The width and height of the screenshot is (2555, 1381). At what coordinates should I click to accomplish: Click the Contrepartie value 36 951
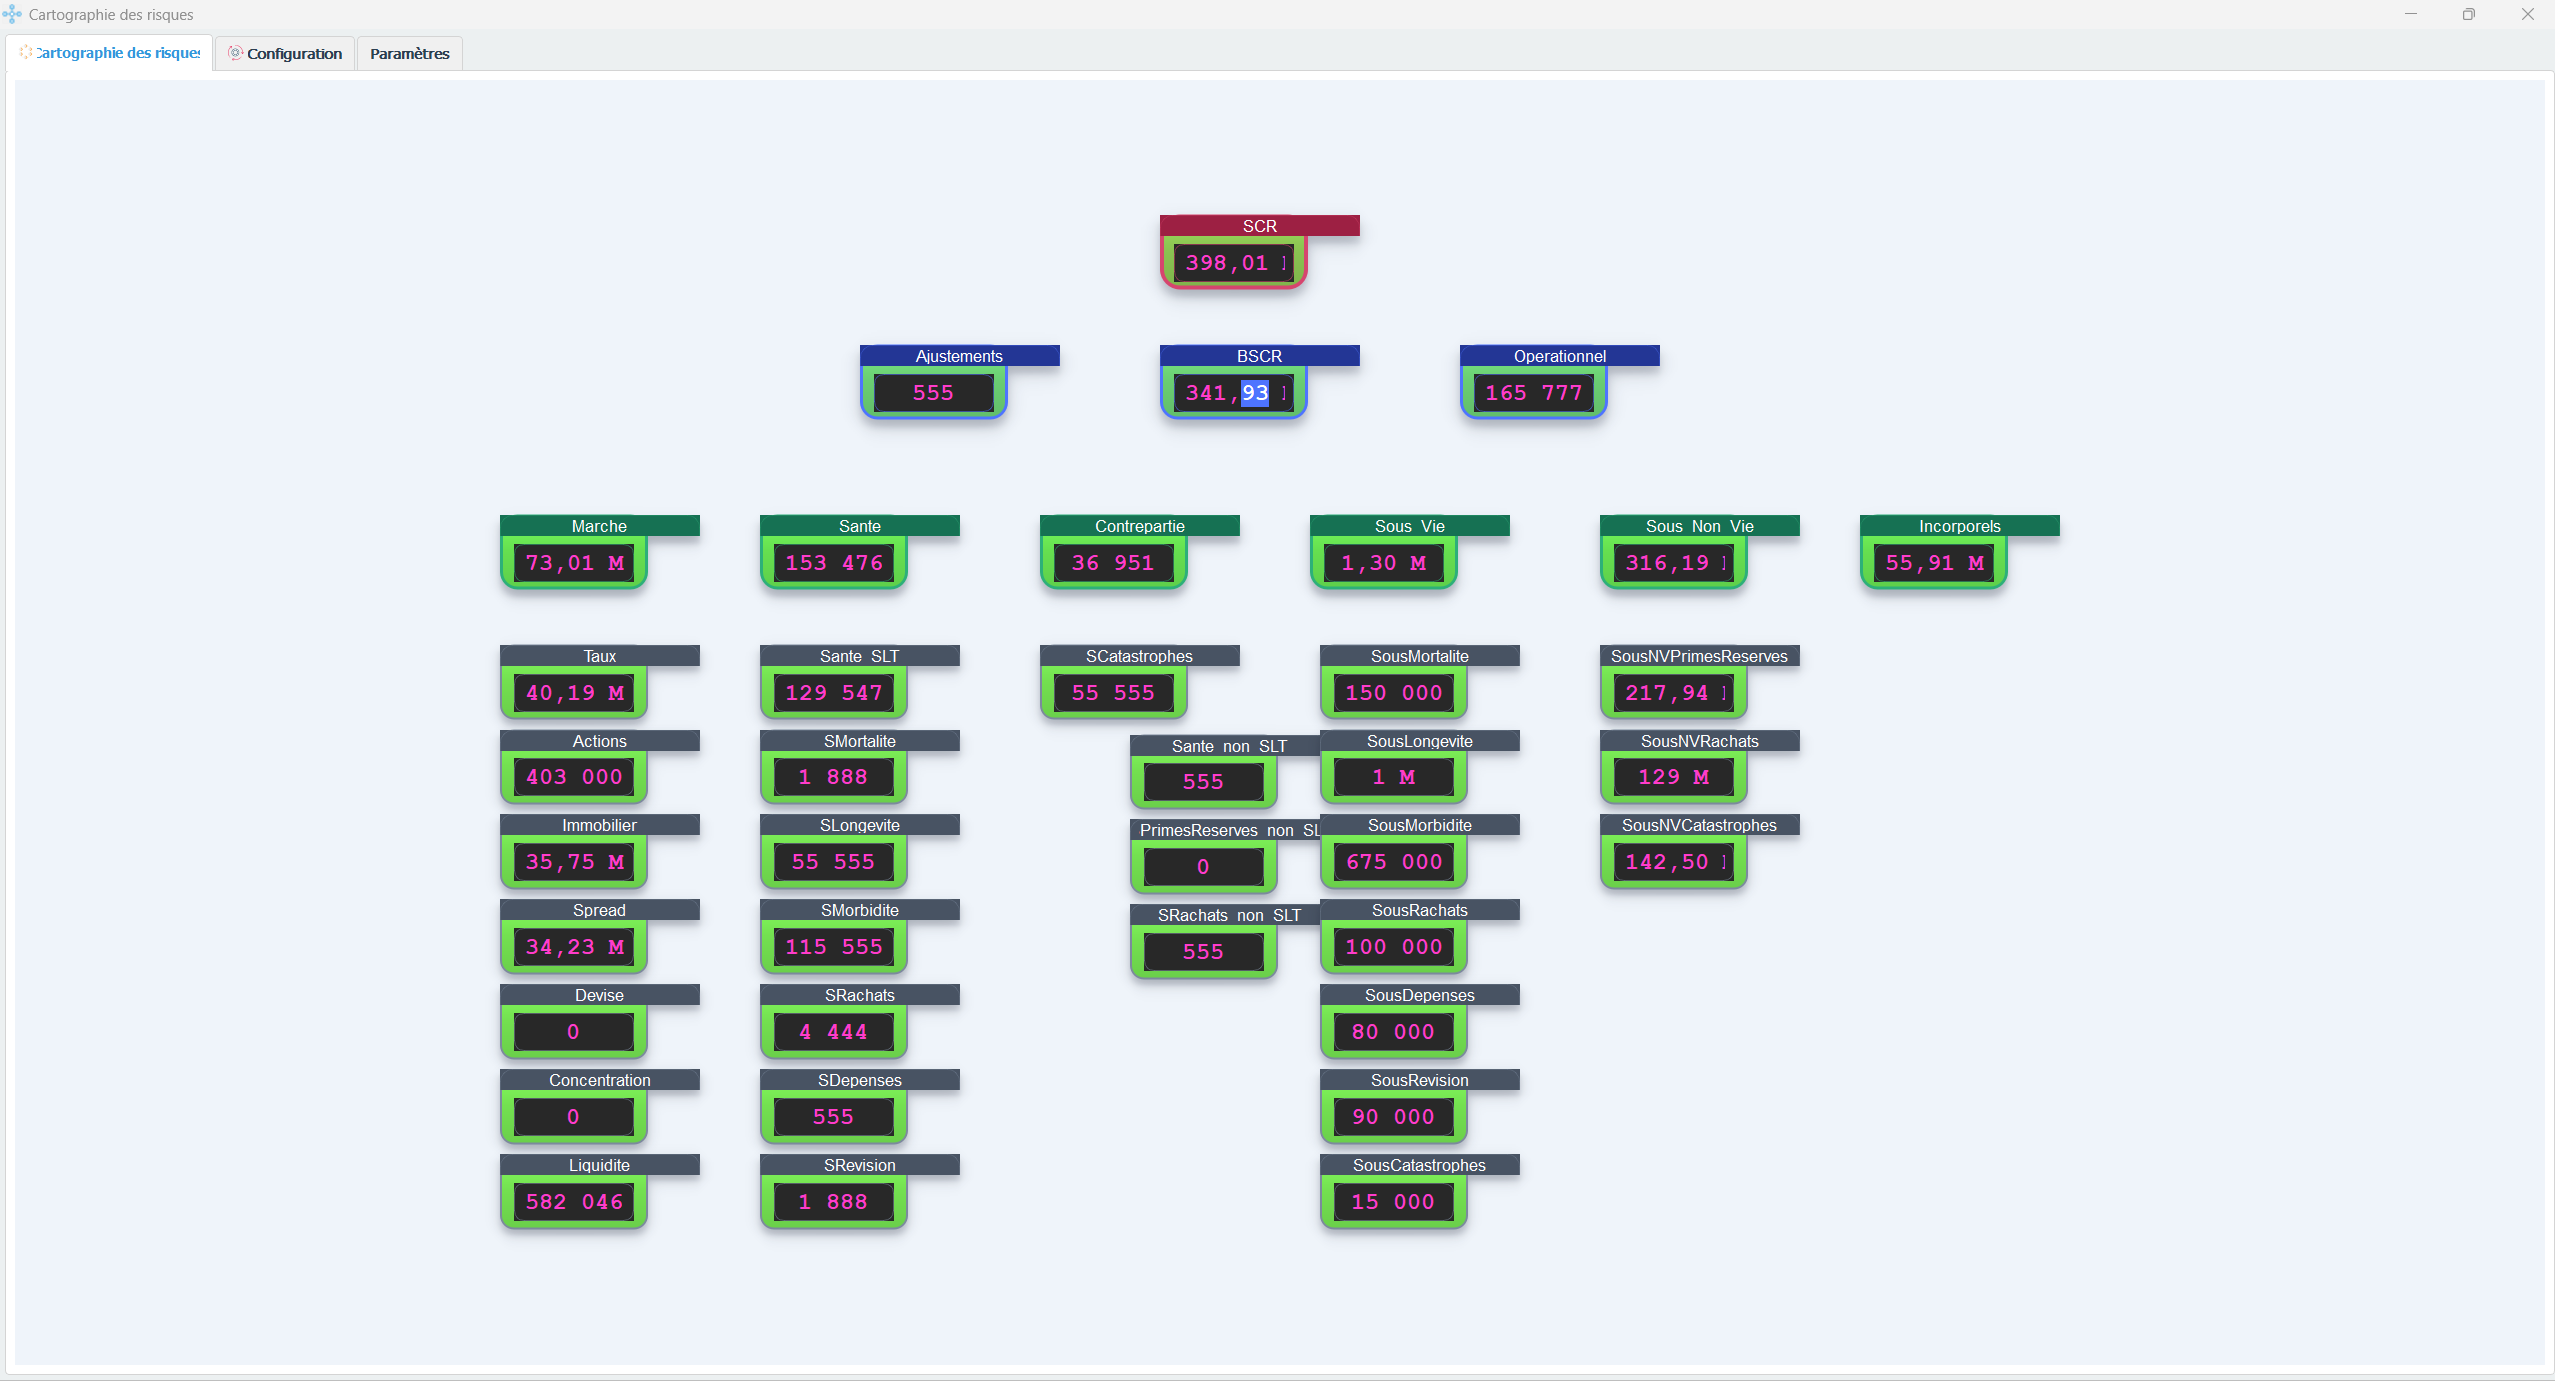(x=1114, y=563)
